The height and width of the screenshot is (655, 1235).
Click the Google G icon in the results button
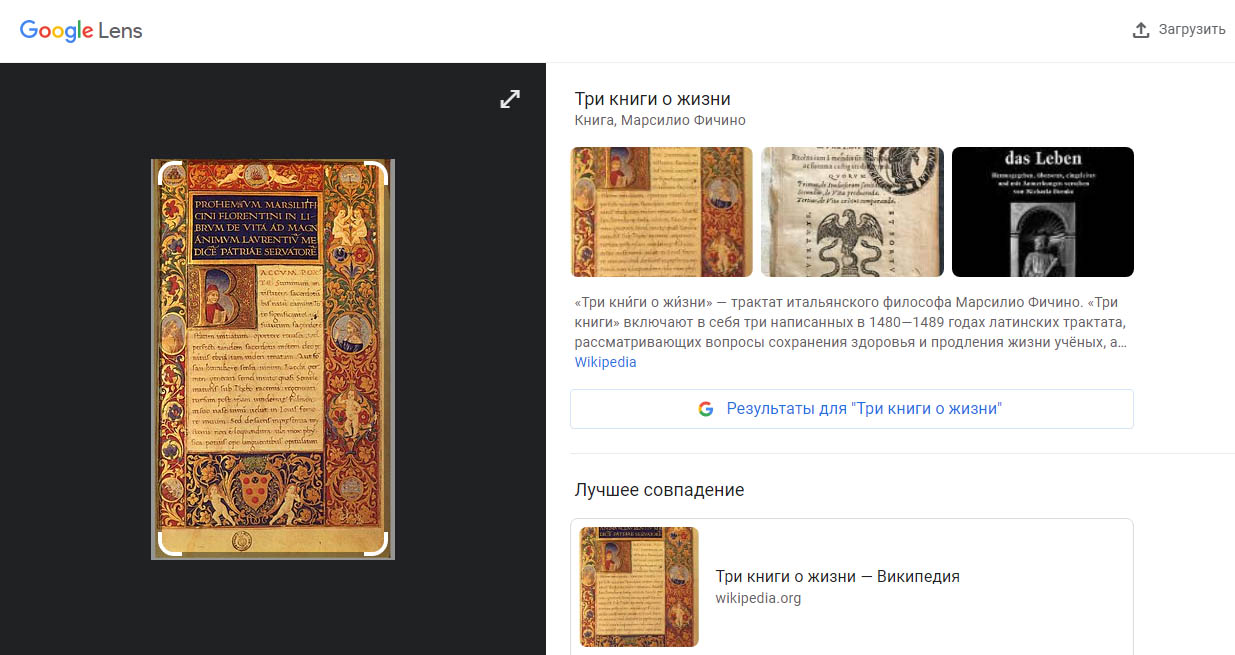tap(706, 409)
